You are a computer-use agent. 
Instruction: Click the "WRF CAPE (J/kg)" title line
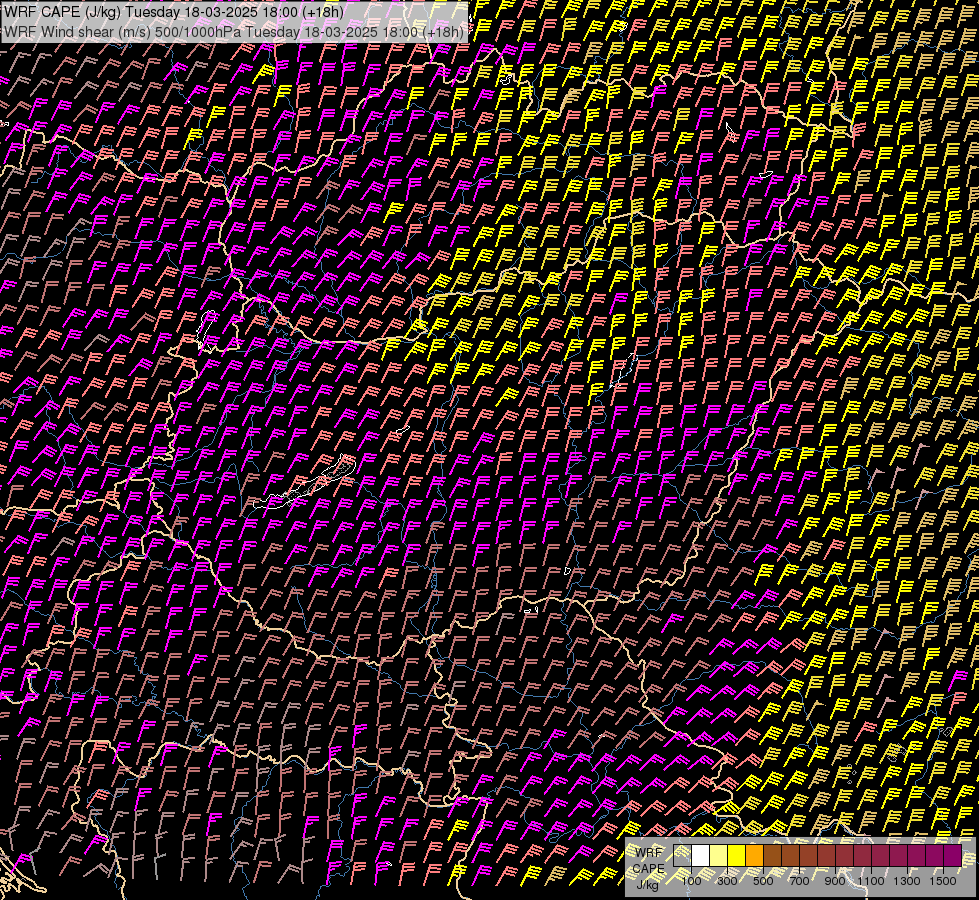pyautogui.click(x=174, y=12)
